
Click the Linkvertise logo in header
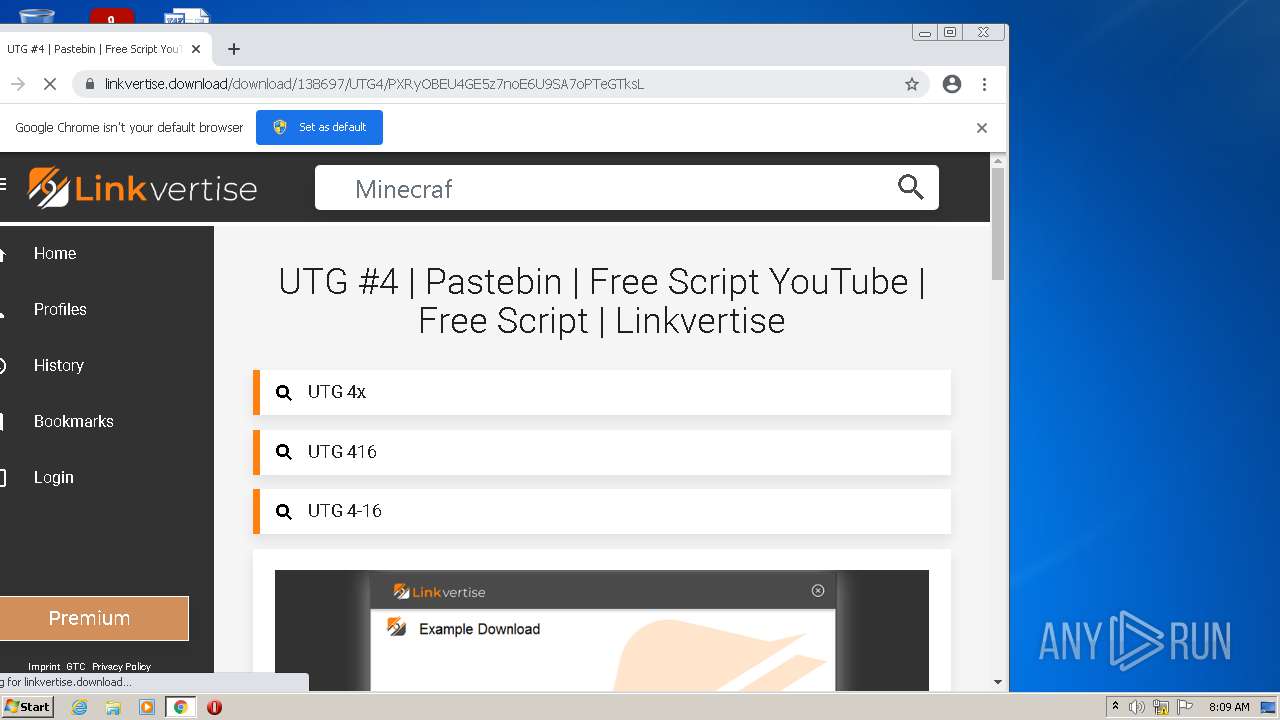click(x=142, y=187)
